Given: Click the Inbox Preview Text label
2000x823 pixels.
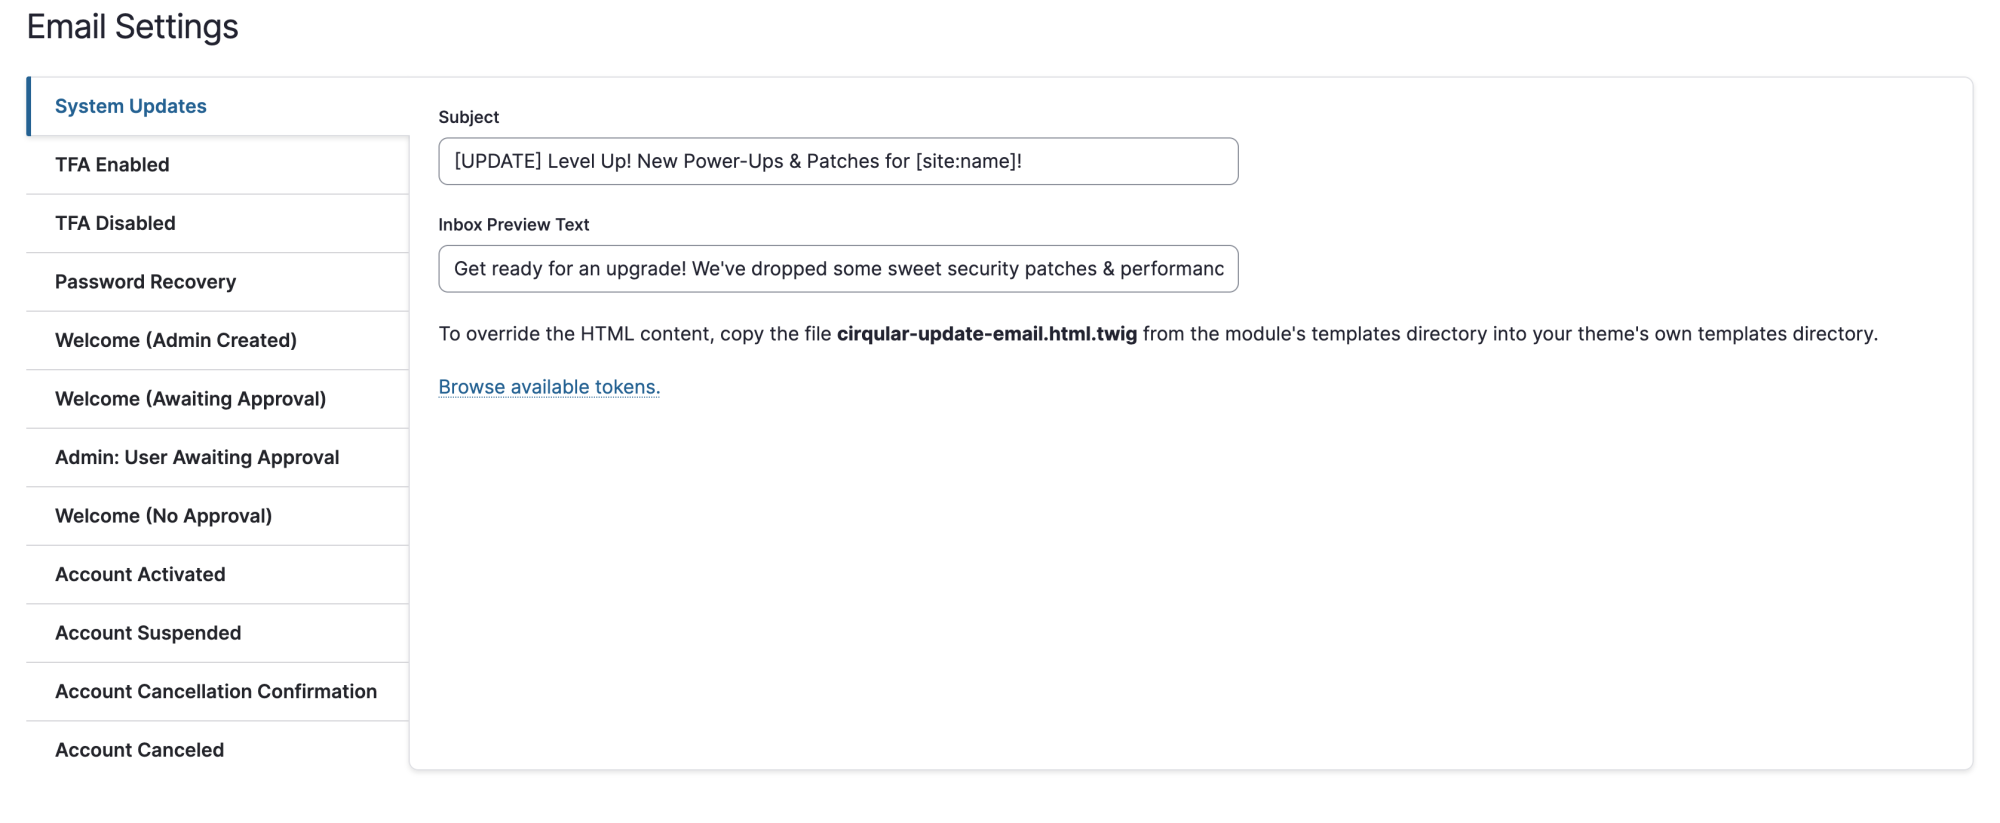Looking at the screenshot, I should tap(514, 225).
